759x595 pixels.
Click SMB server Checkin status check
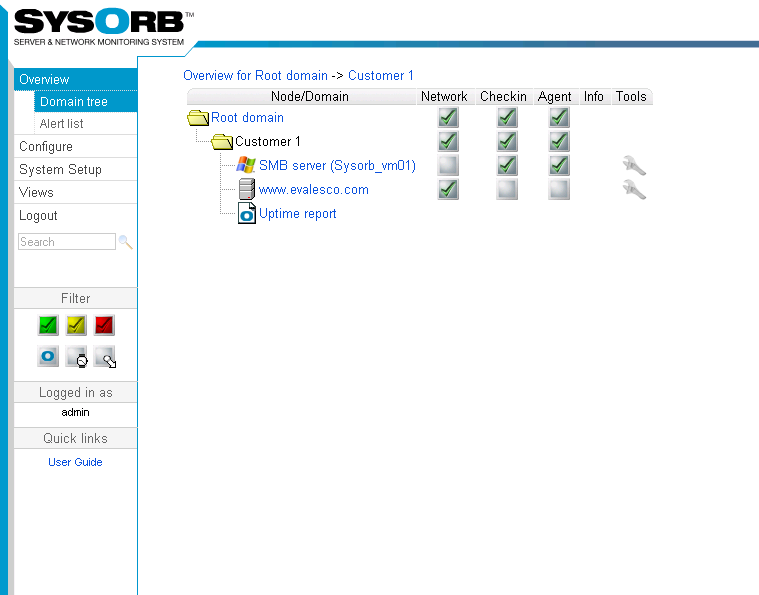pyautogui.click(x=507, y=165)
